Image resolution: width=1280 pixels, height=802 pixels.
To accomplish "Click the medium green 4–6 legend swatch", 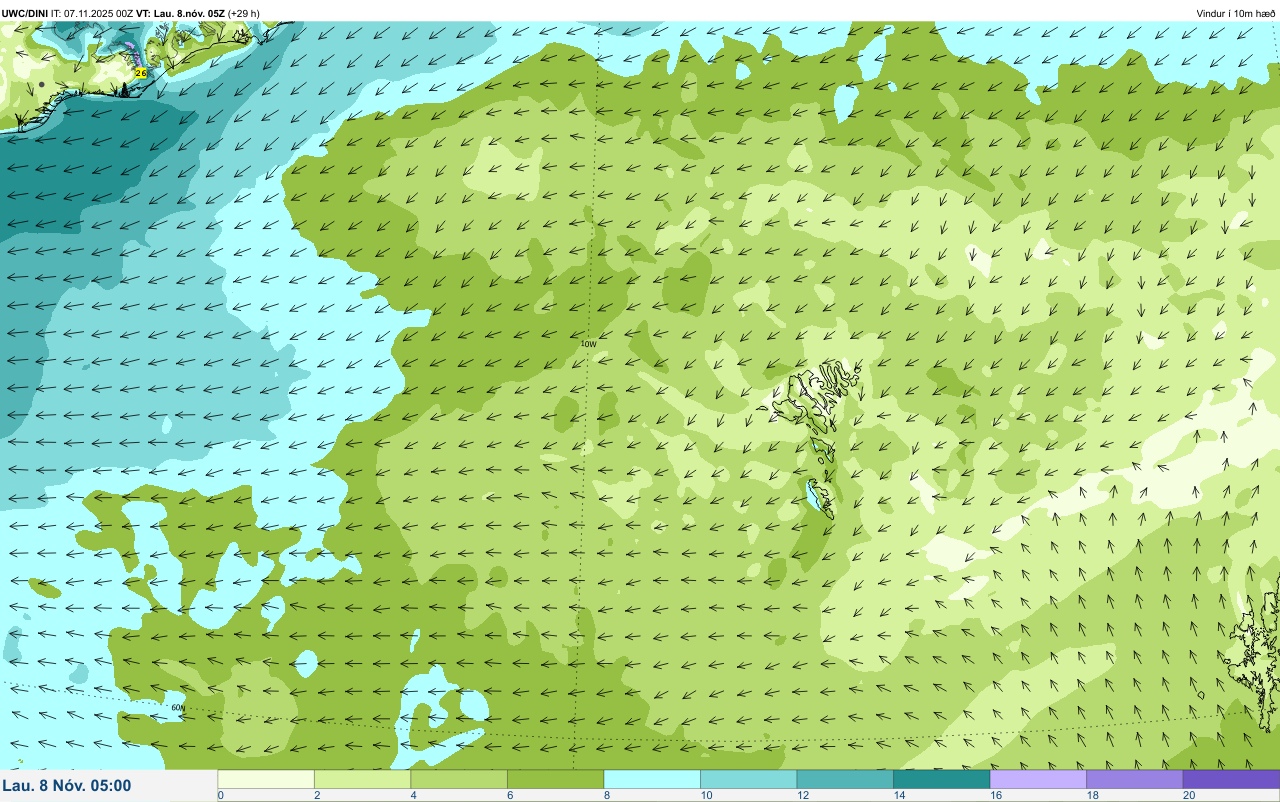I will pyautogui.click(x=459, y=779).
